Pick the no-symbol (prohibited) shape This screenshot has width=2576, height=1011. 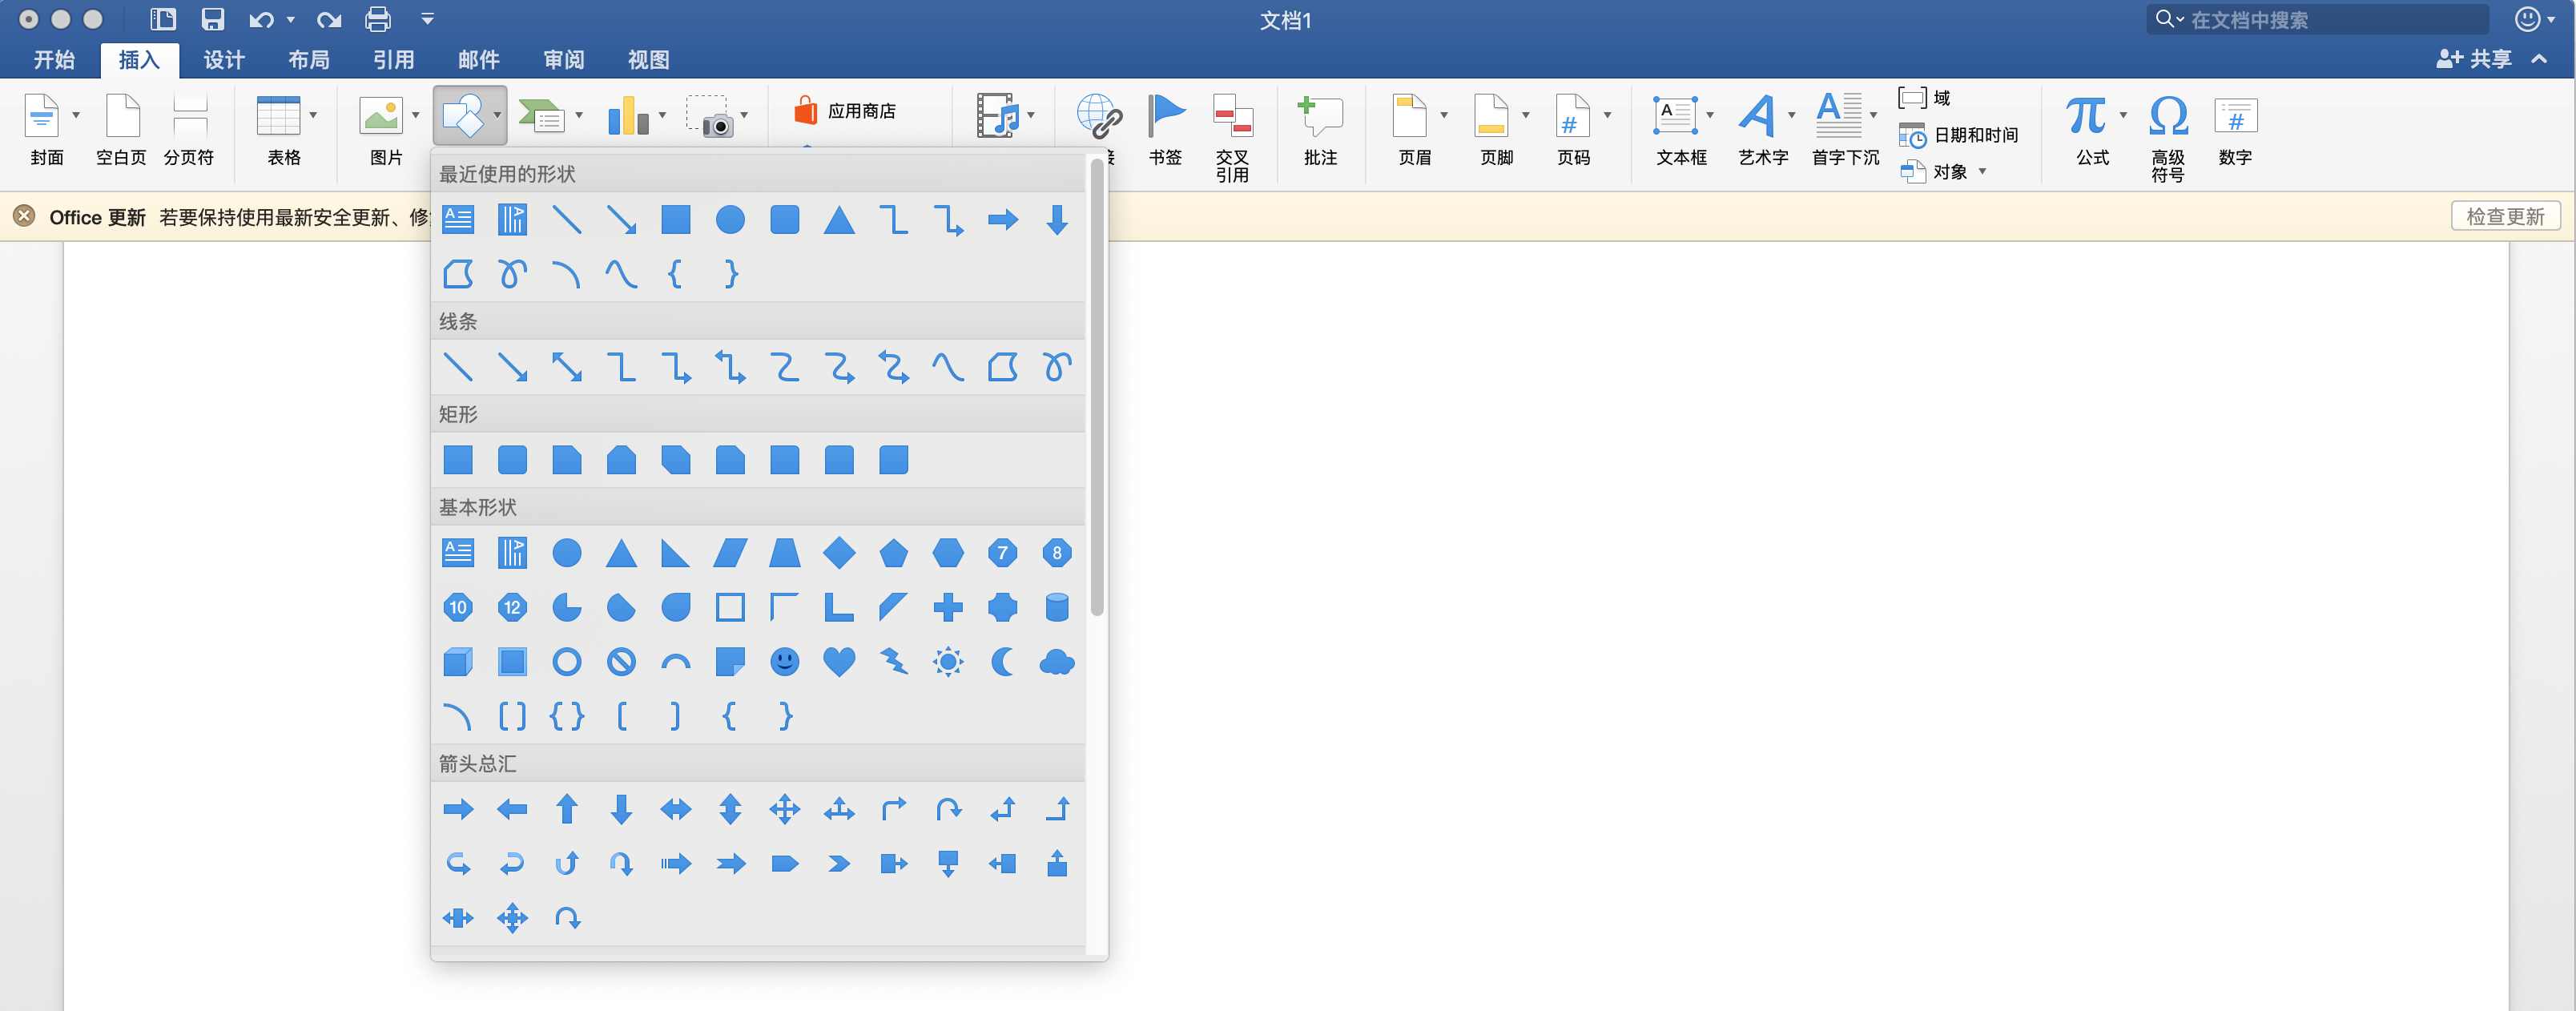621,662
